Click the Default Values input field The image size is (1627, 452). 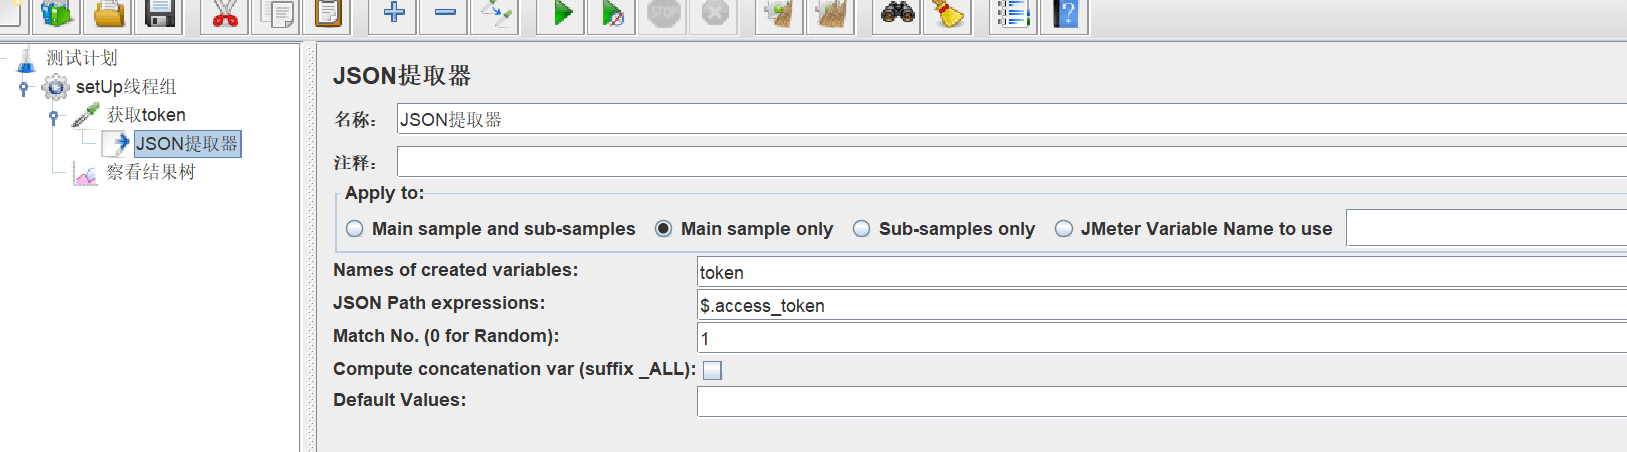(x=1160, y=401)
